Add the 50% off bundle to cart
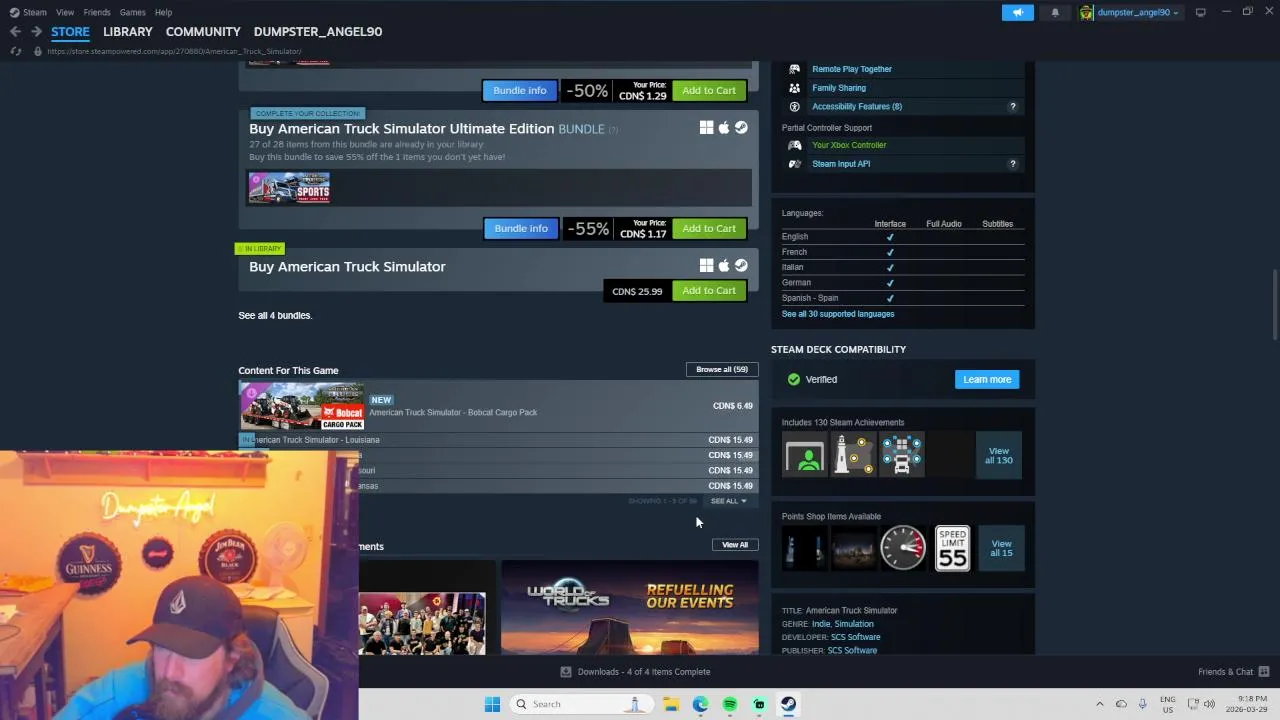The width and height of the screenshot is (1280, 720). click(x=709, y=90)
